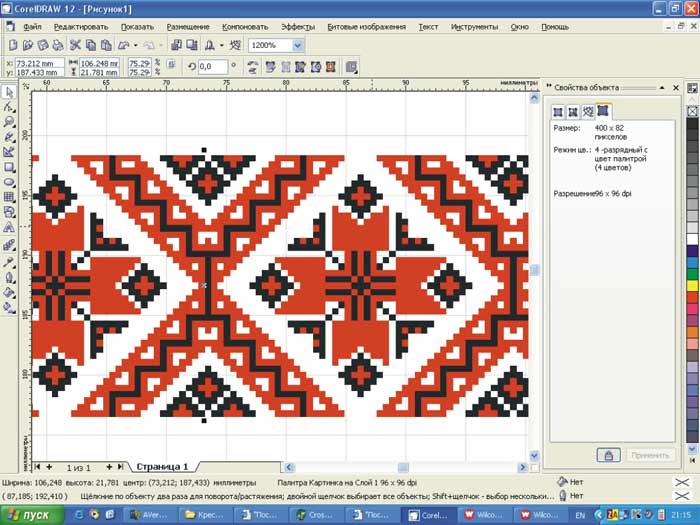Click the Undo arrow icon
This screenshot has height=525, width=700.
click(x=124, y=45)
